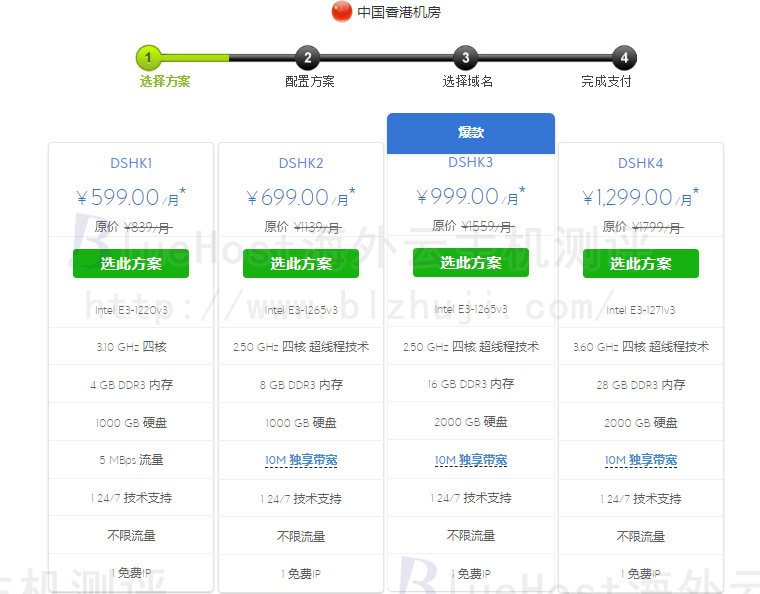This screenshot has width=760, height=594.
Task: Click 不限流量 in DSHK1 column
Action: 131,536
